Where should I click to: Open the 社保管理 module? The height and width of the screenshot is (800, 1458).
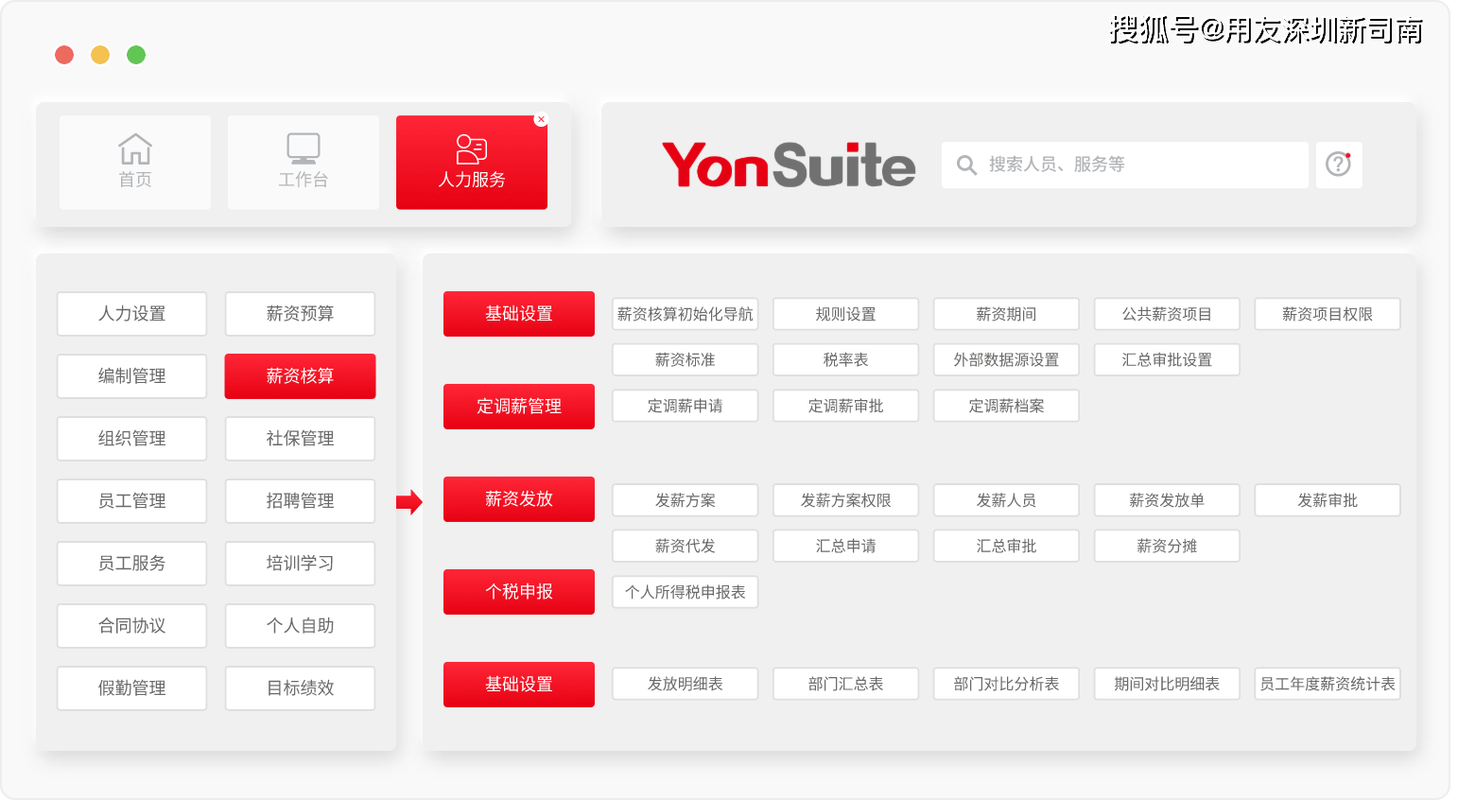point(300,439)
